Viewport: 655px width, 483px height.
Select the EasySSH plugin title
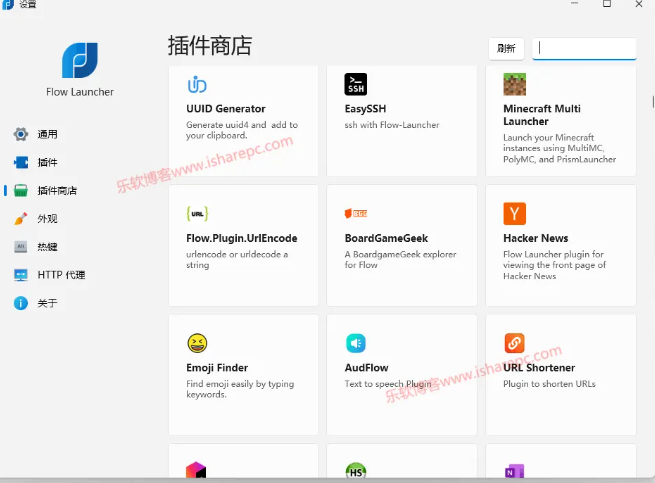click(365, 109)
